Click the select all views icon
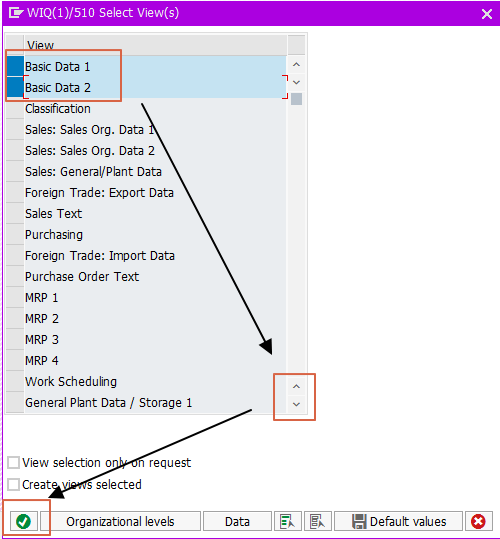Image resolution: width=500 pixels, height=539 pixels. point(287,521)
